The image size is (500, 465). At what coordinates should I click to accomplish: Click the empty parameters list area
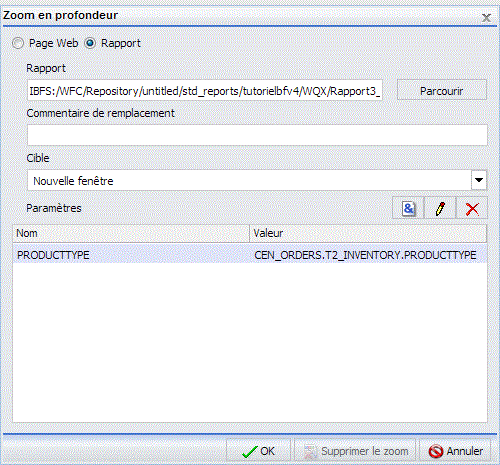250,342
